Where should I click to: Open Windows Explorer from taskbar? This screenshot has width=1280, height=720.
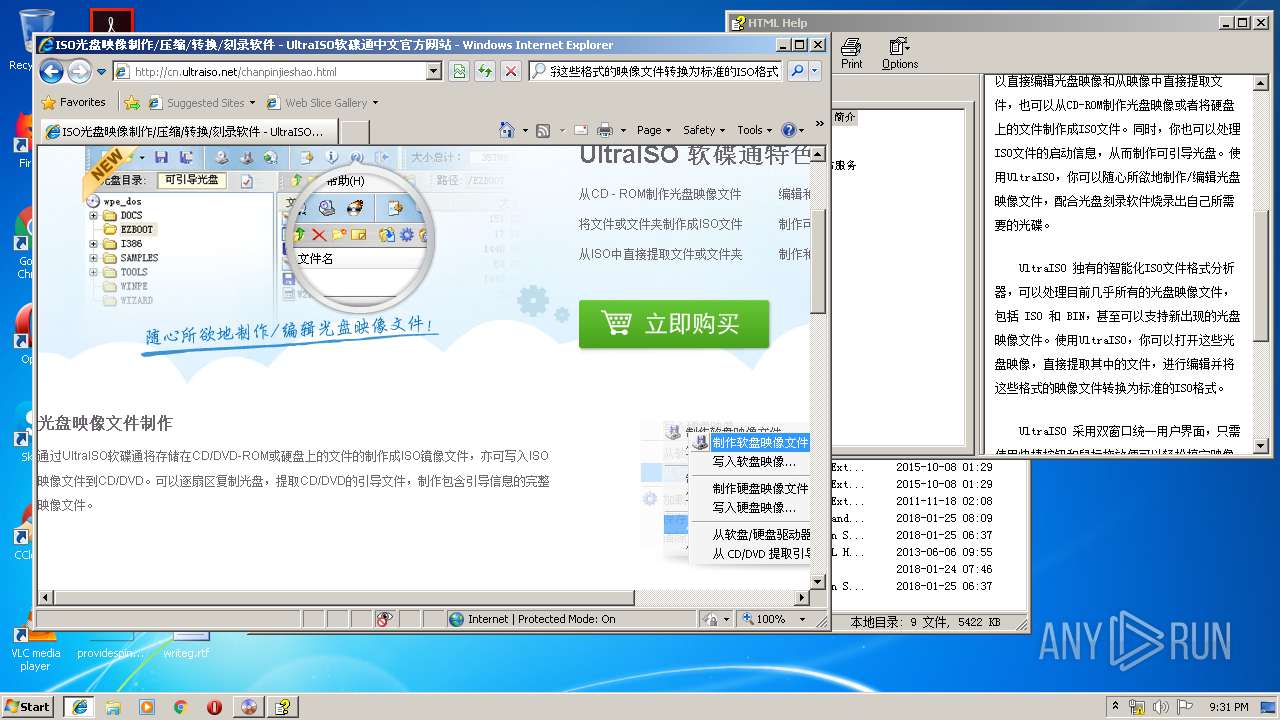click(x=113, y=707)
